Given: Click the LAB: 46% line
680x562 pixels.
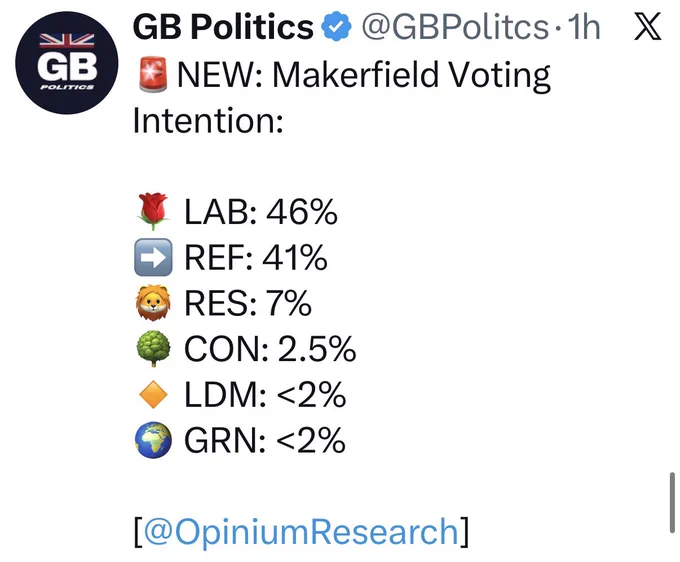Looking at the screenshot, I should pos(236,212).
